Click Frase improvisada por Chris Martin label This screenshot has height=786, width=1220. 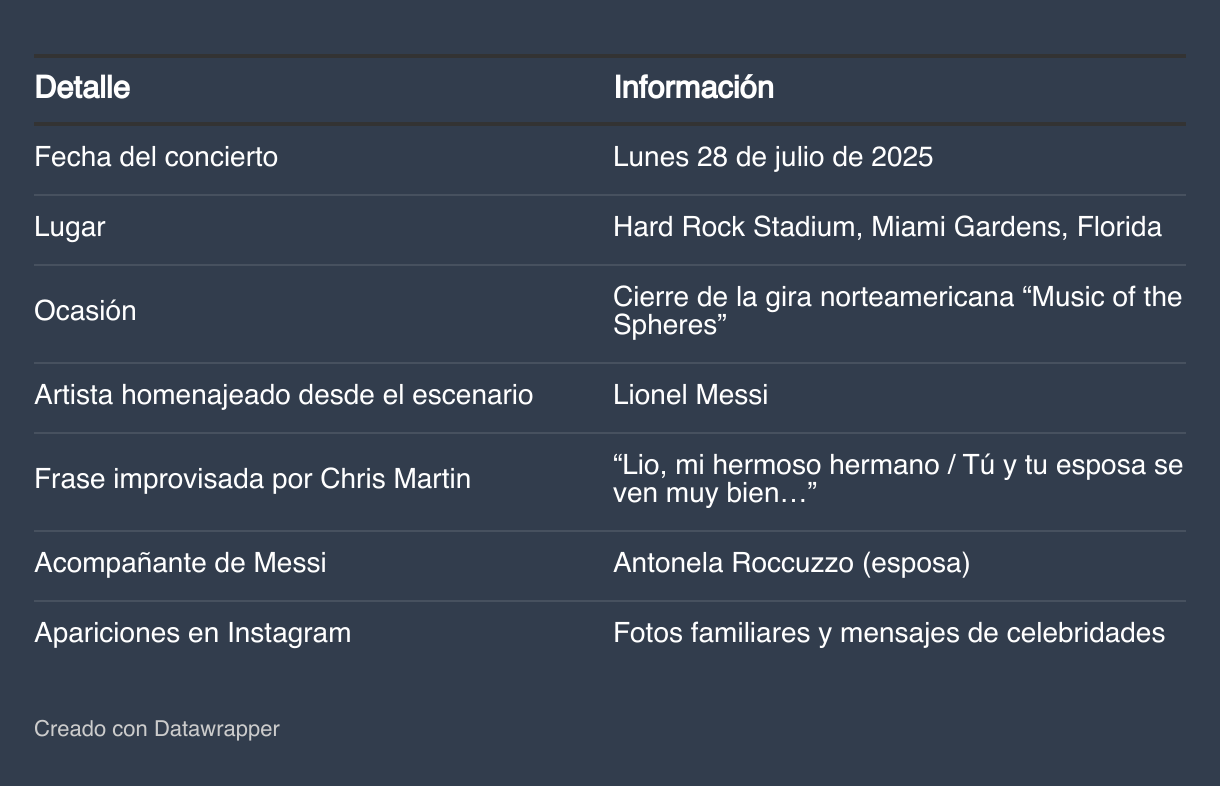pos(252,479)
